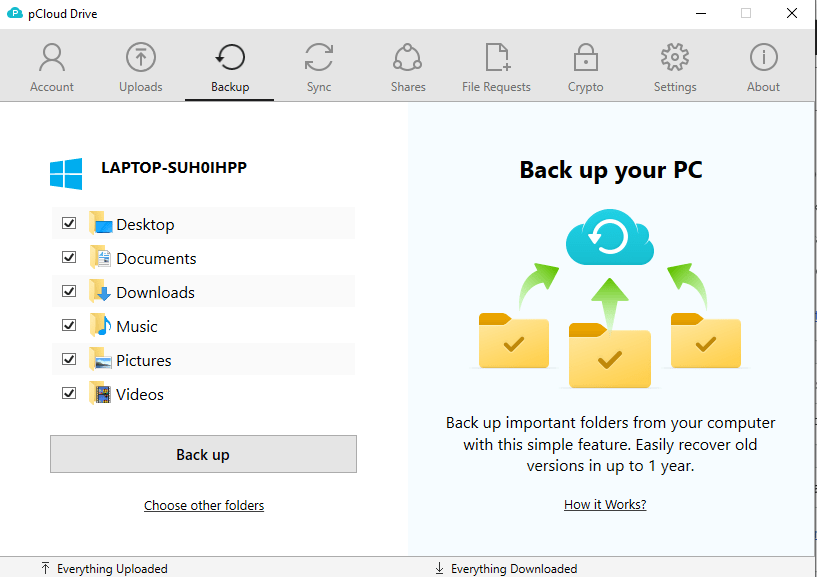The image size is (817, 577).
Task: Click the Documents folder label
Action: click(x=156, y=259)
